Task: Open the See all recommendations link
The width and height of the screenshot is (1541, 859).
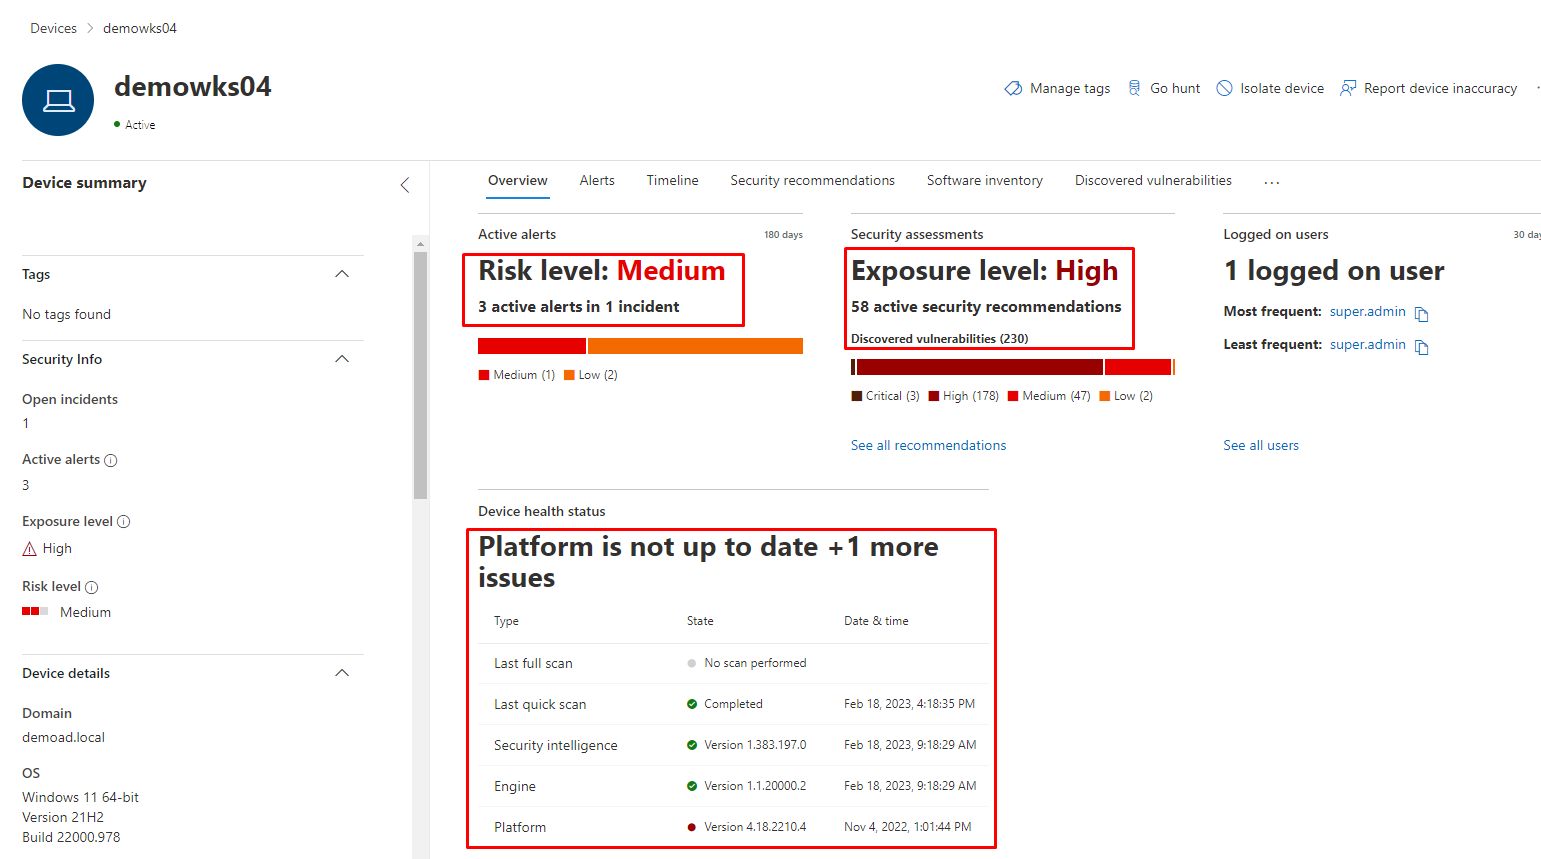Action: (928, 446)
